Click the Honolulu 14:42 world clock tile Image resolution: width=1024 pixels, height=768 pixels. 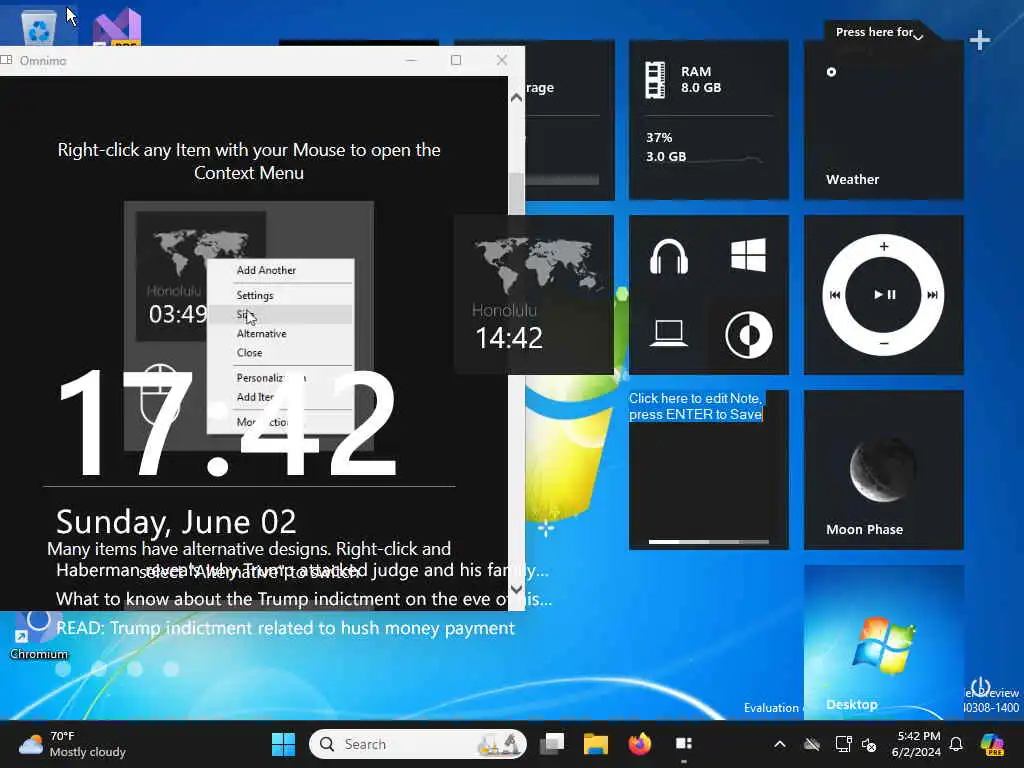[x=534, y=295]
